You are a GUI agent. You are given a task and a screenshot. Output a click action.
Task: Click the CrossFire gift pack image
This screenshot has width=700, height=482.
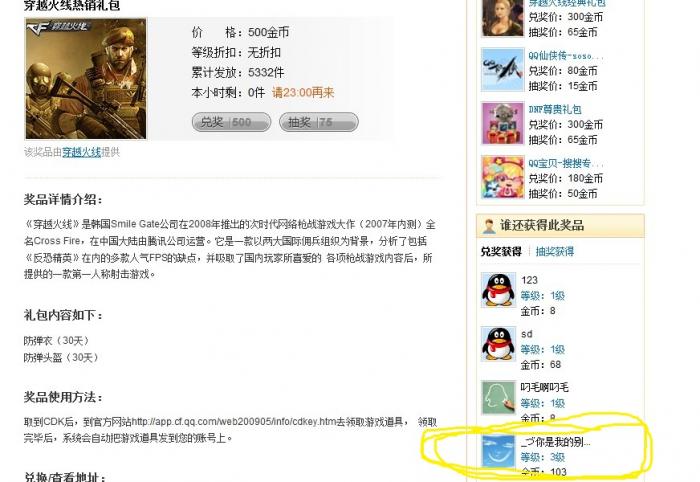[x=86, y=79]
